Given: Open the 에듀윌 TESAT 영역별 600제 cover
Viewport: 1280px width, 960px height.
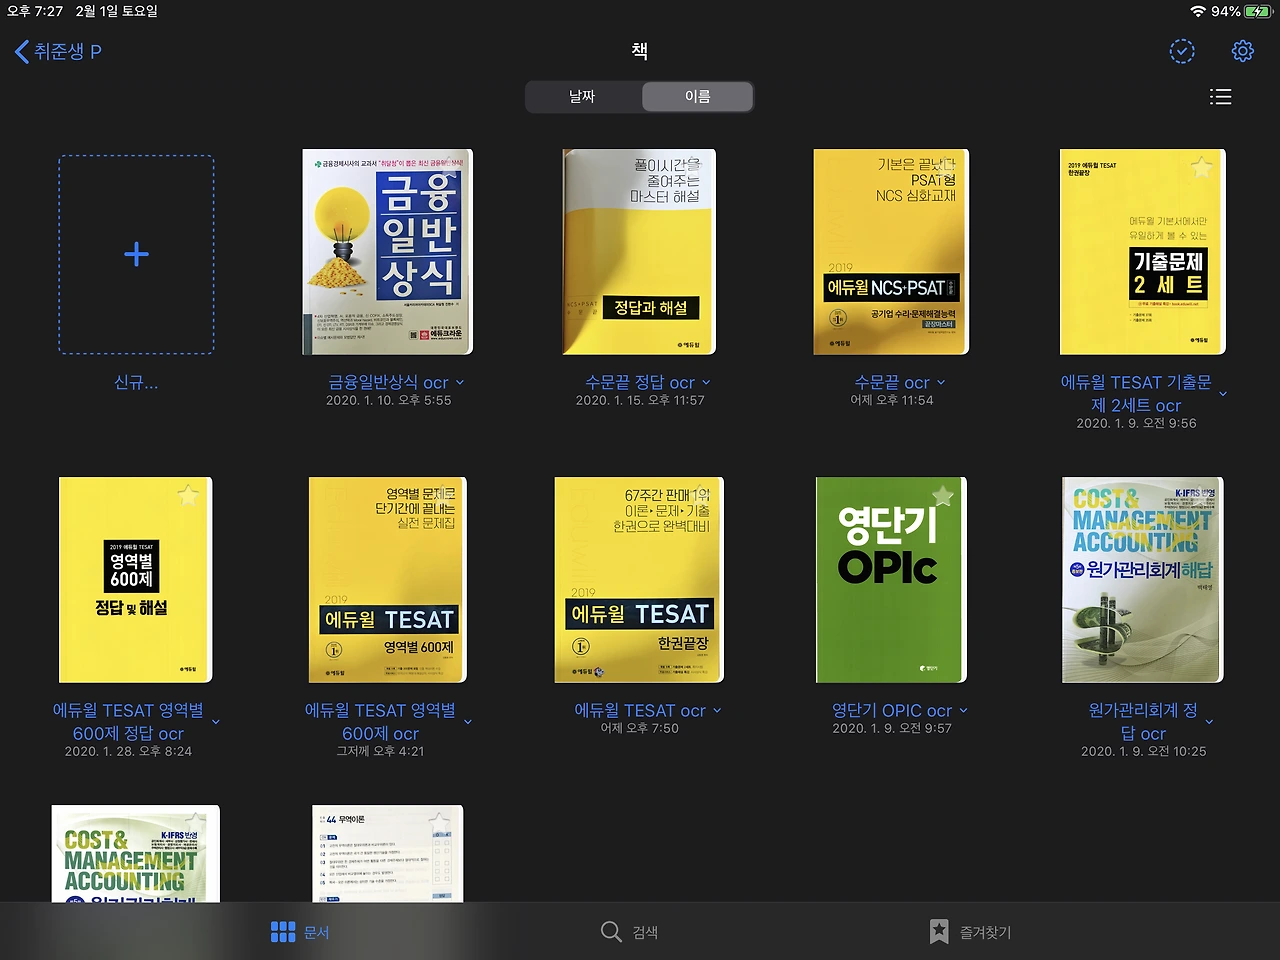Looking at the screenshot, I should [x=388, y=580].
